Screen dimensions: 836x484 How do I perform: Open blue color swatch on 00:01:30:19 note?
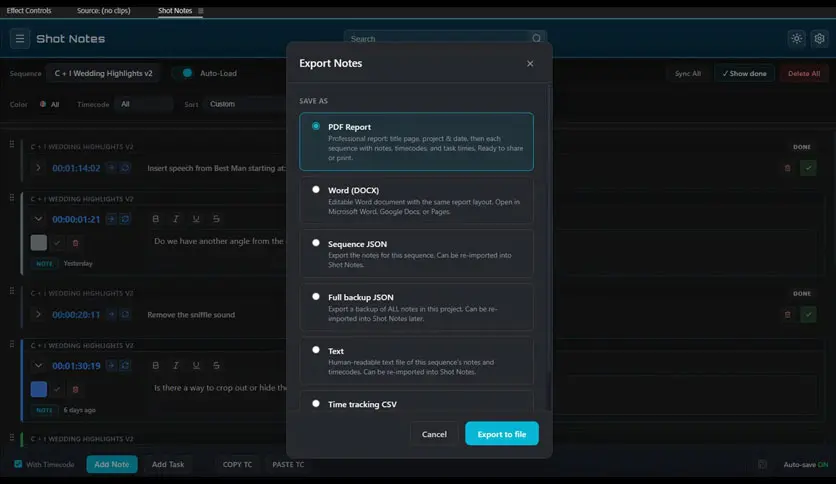[x=38, y=389]
